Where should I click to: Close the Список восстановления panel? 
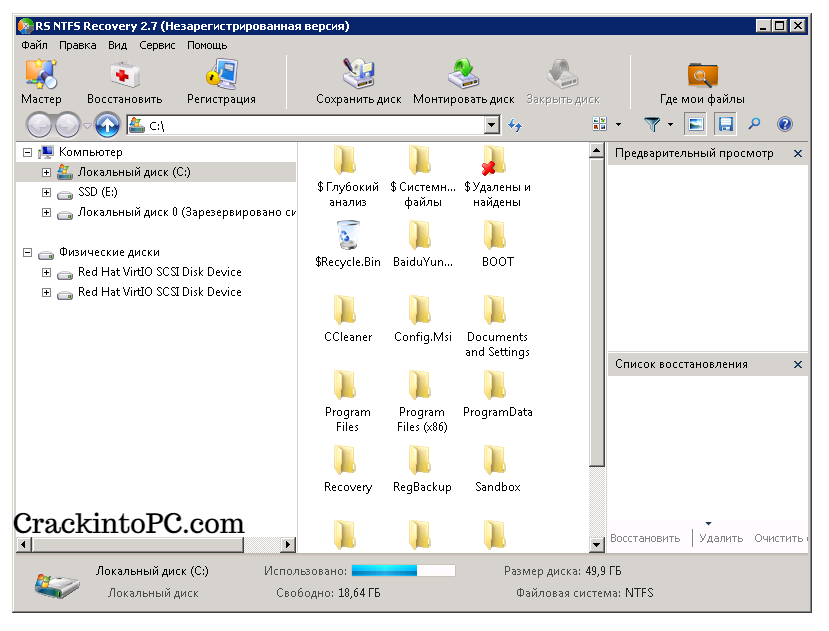pos(798,364)
